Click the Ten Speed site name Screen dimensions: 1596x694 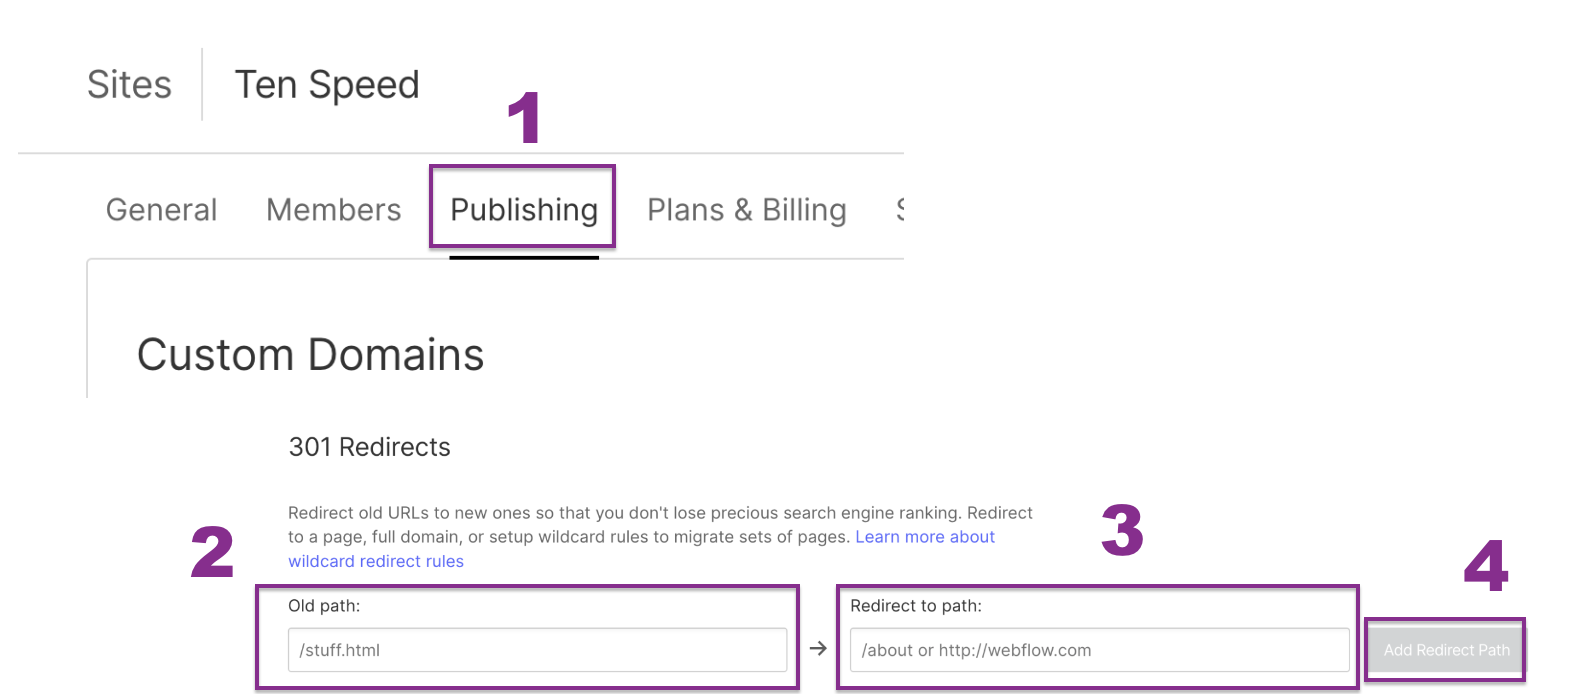326,85
